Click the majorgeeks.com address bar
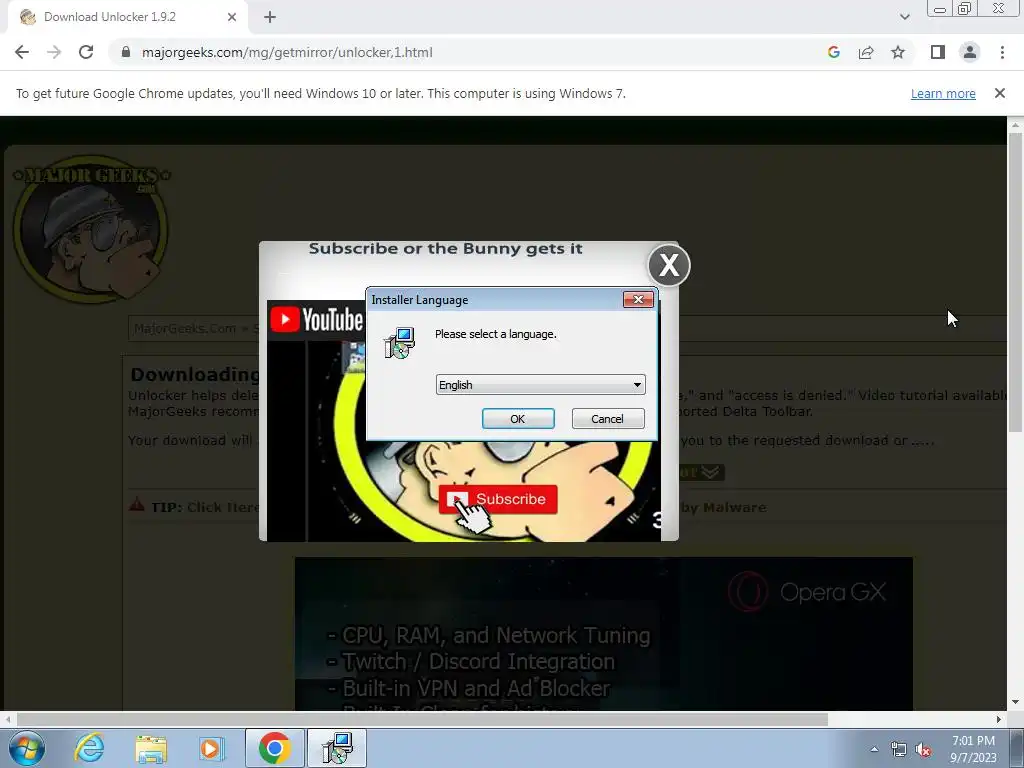This screenshot has height=768, width=1024. [x=287, y=52]
